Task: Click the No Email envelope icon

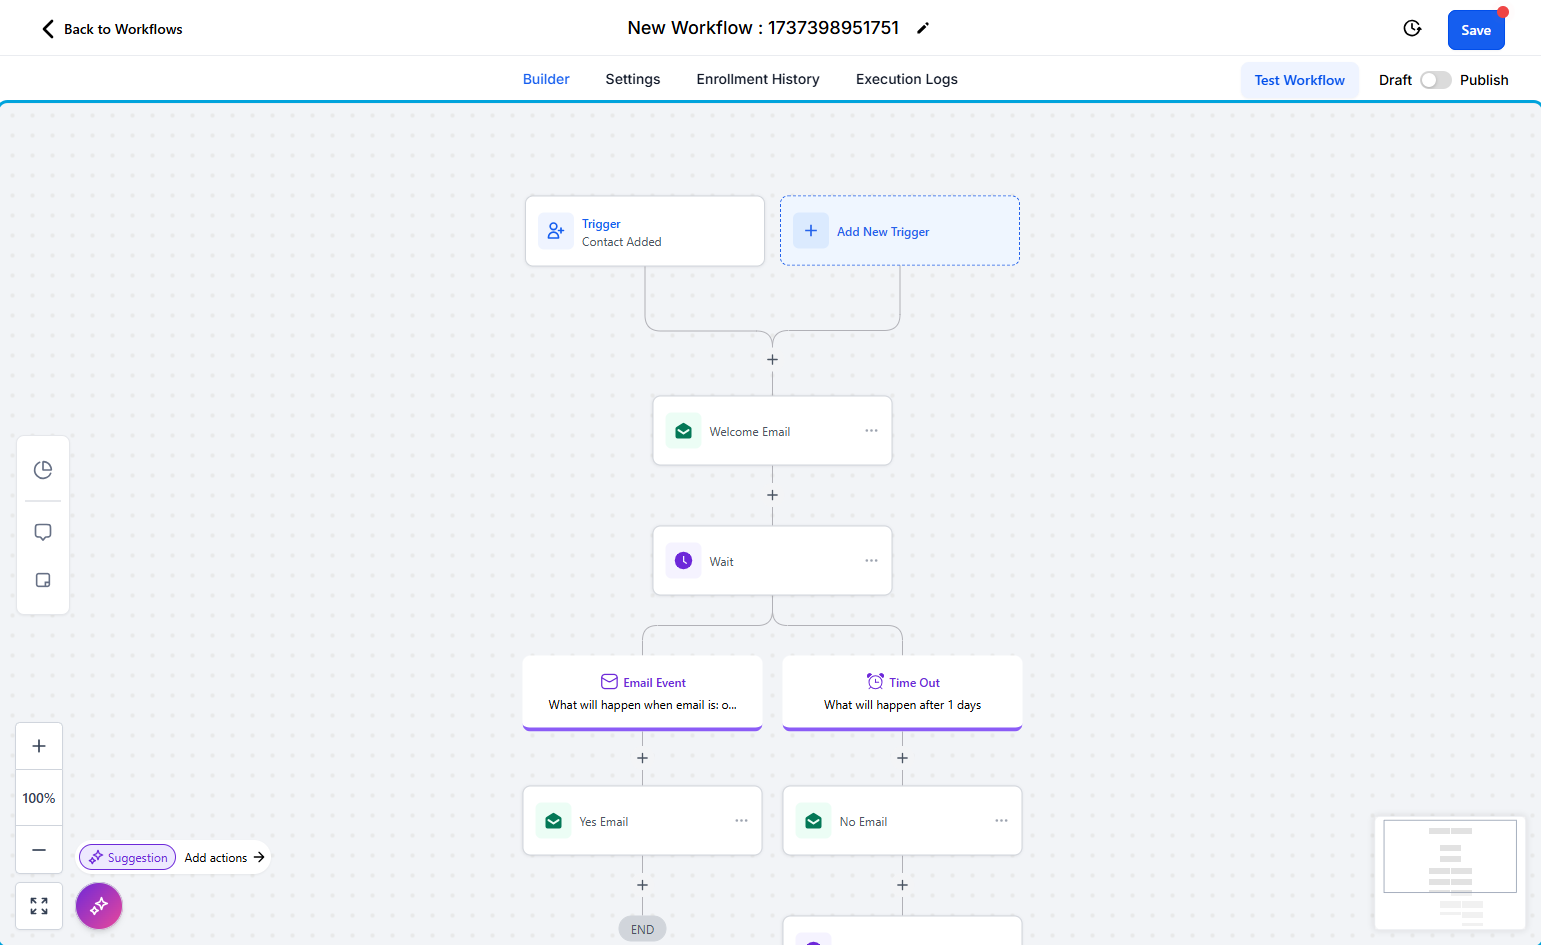Action: [813, 821]
